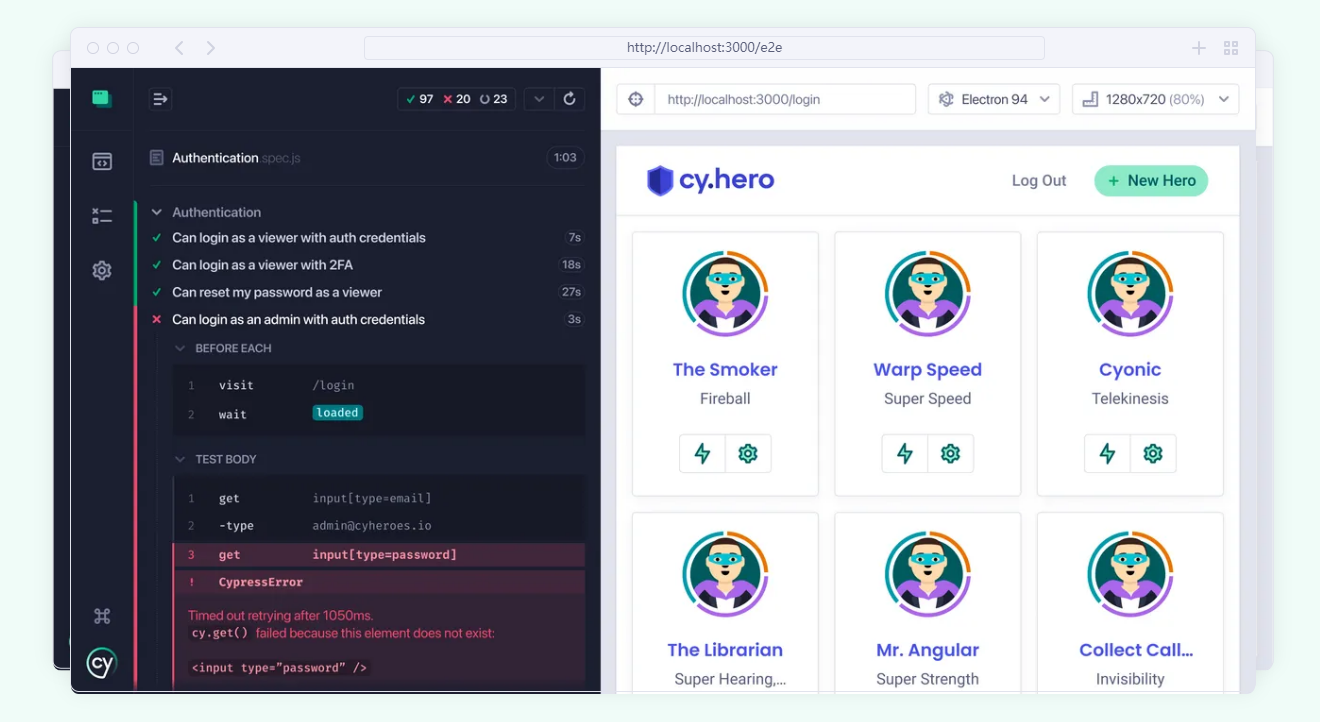Collapse the TEST BODY section
Screen dimensions: 1320x722
[x=181, y=459]
